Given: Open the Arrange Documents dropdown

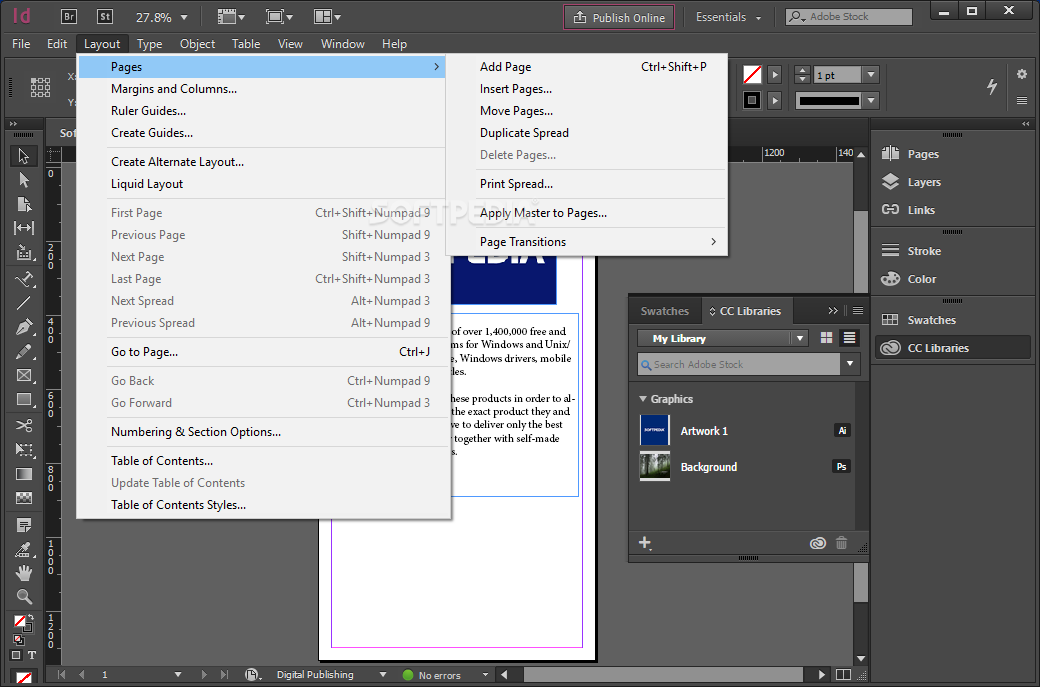Looking at the screenshot, I should (327, 17).
